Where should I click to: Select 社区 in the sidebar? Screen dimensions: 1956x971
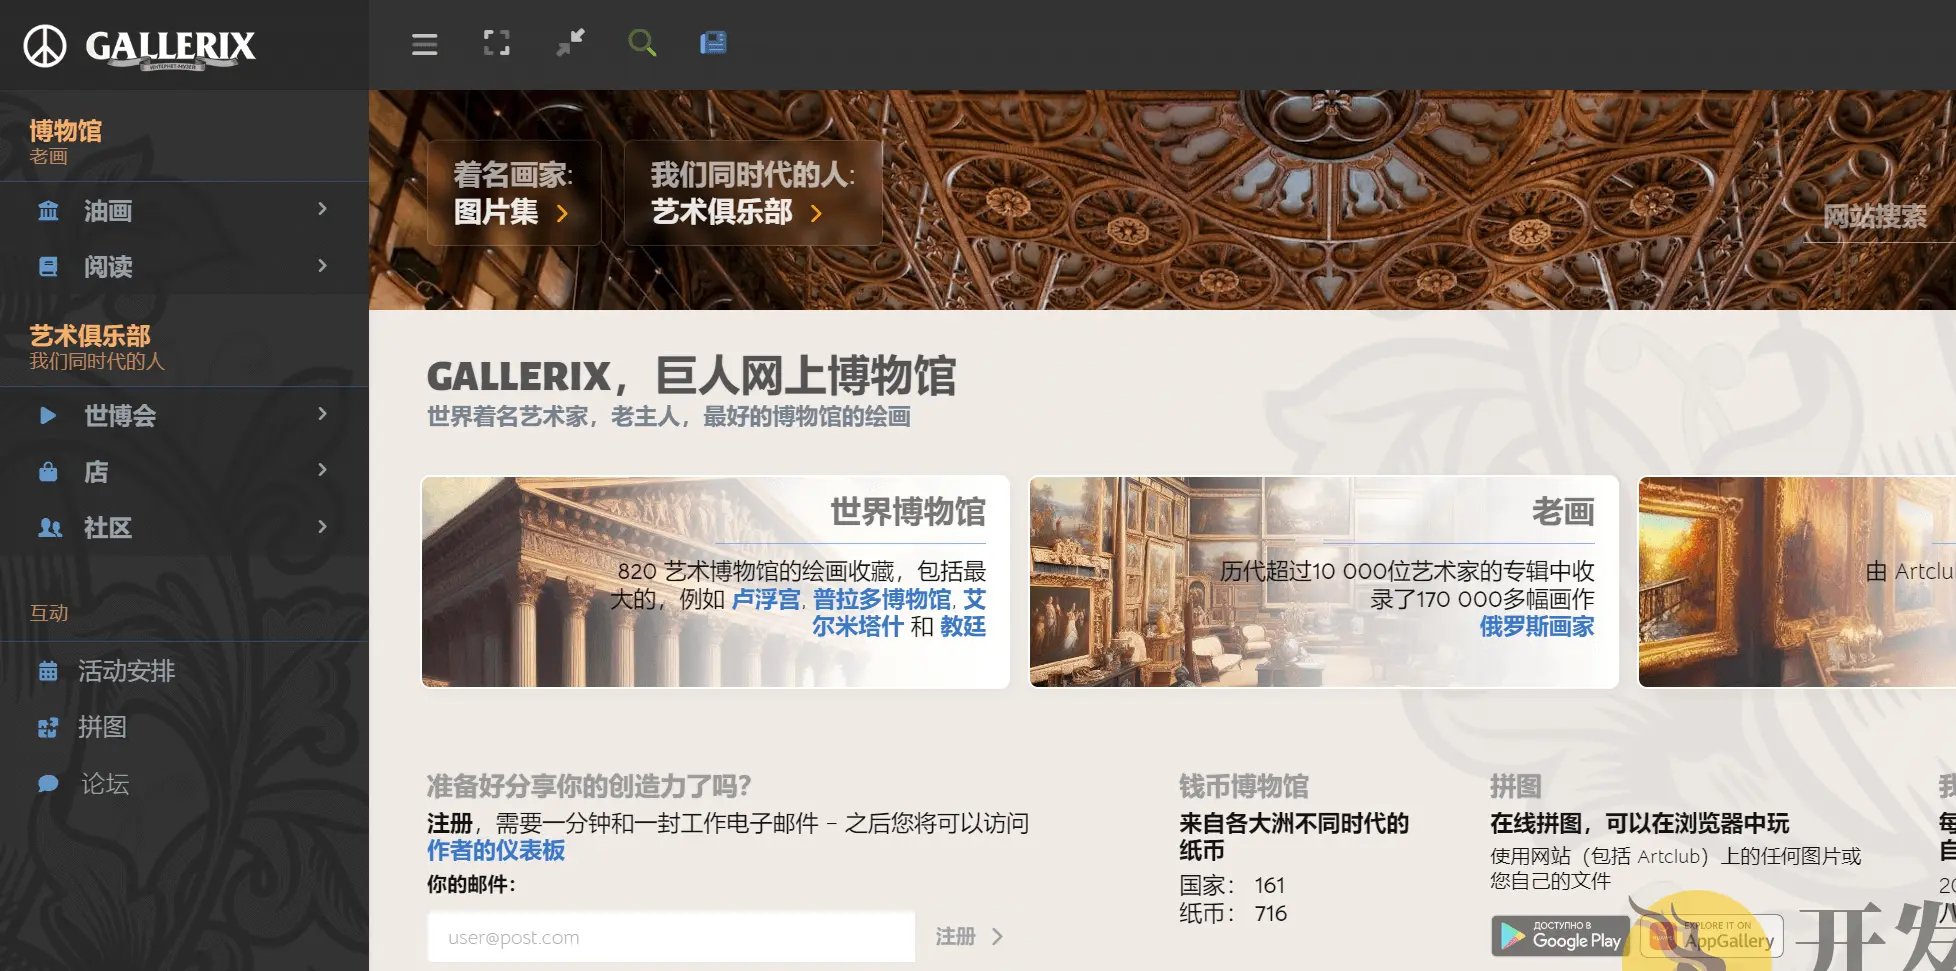[x=108, y=528]
